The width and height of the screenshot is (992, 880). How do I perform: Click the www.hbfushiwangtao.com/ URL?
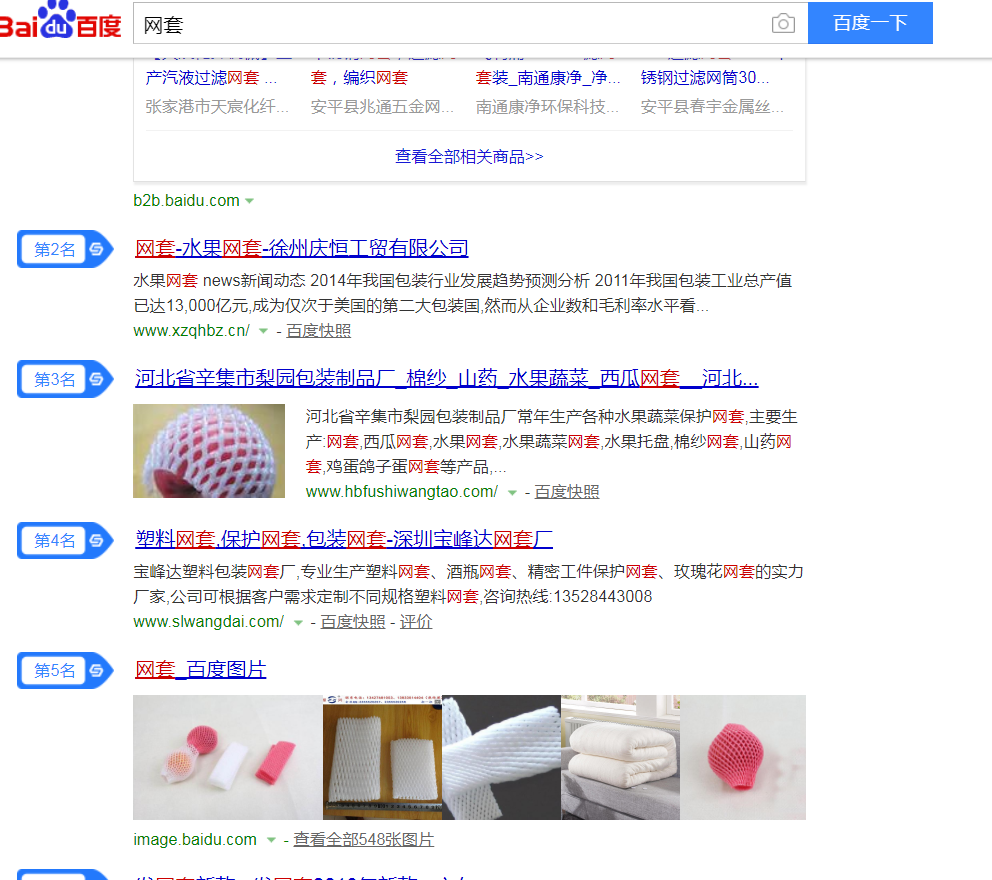[x=402, y=492]
